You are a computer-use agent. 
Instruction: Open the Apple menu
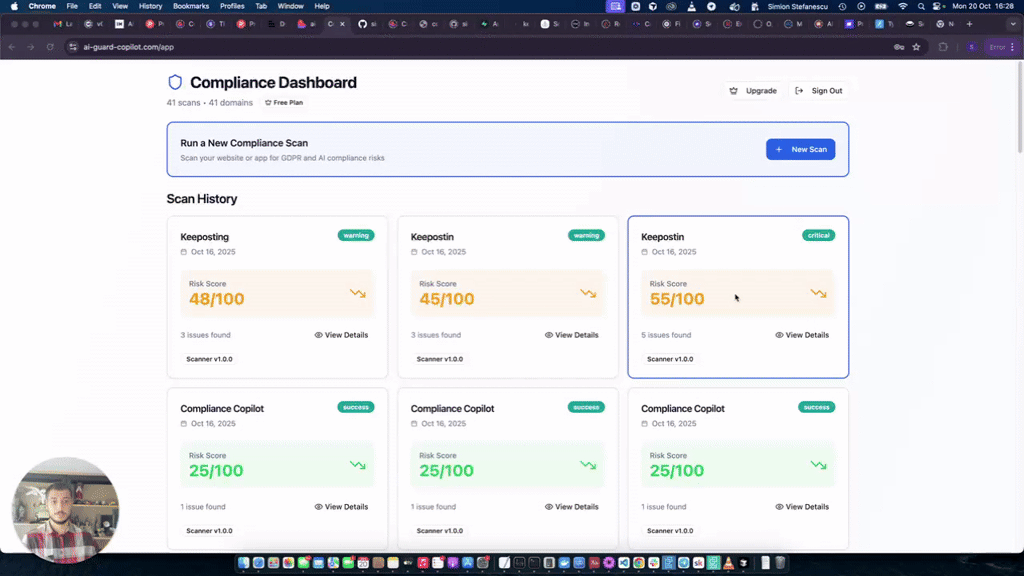click(14, 7)
